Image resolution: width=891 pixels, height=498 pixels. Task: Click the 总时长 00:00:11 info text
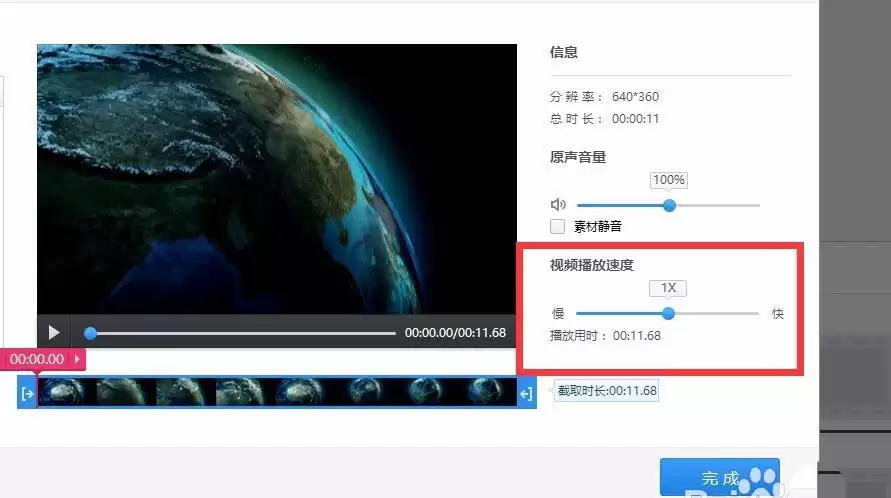tap(604, 119)
